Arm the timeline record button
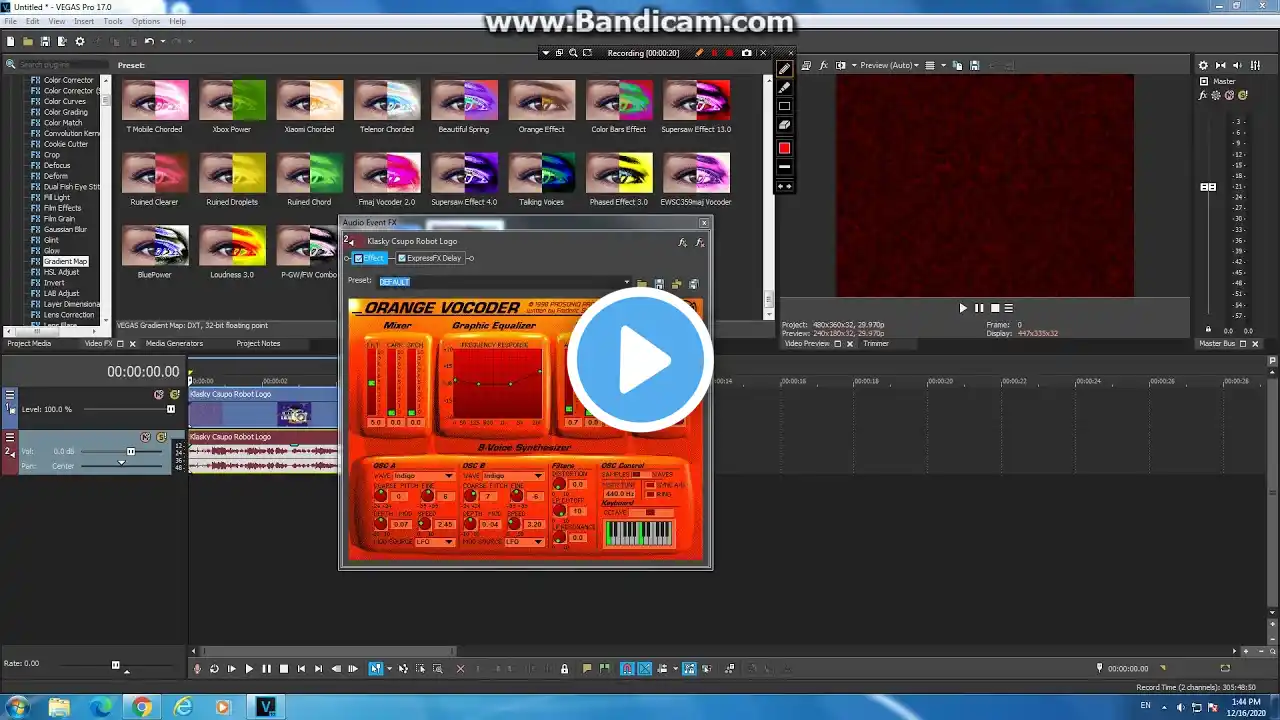 point(197,668)
